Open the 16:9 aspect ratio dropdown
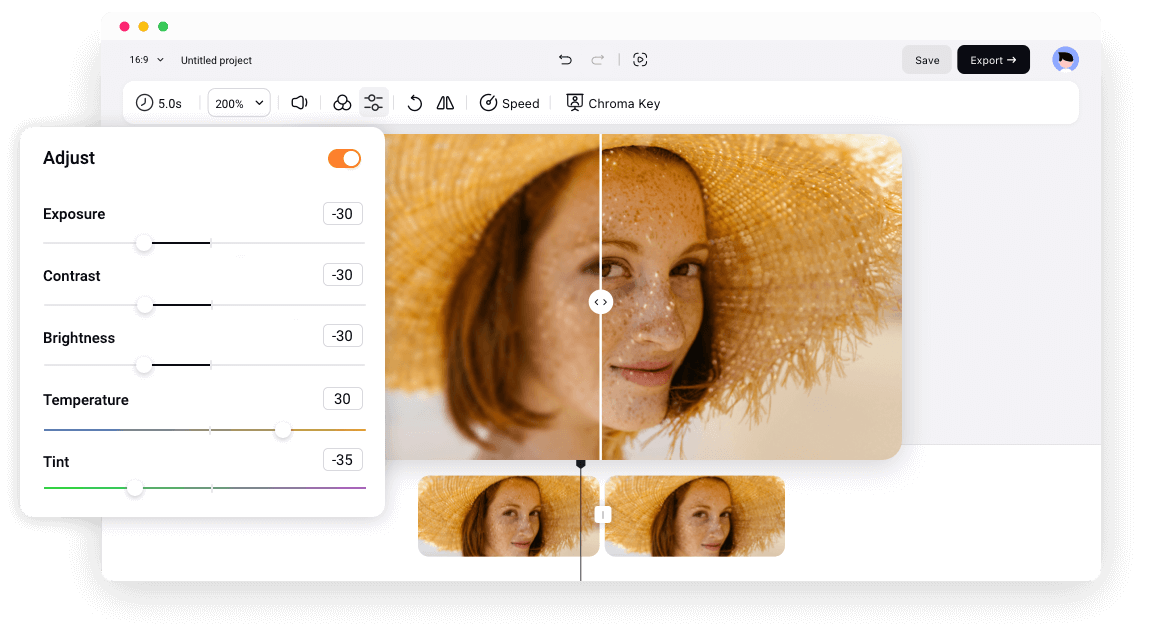 coord(143,59)
